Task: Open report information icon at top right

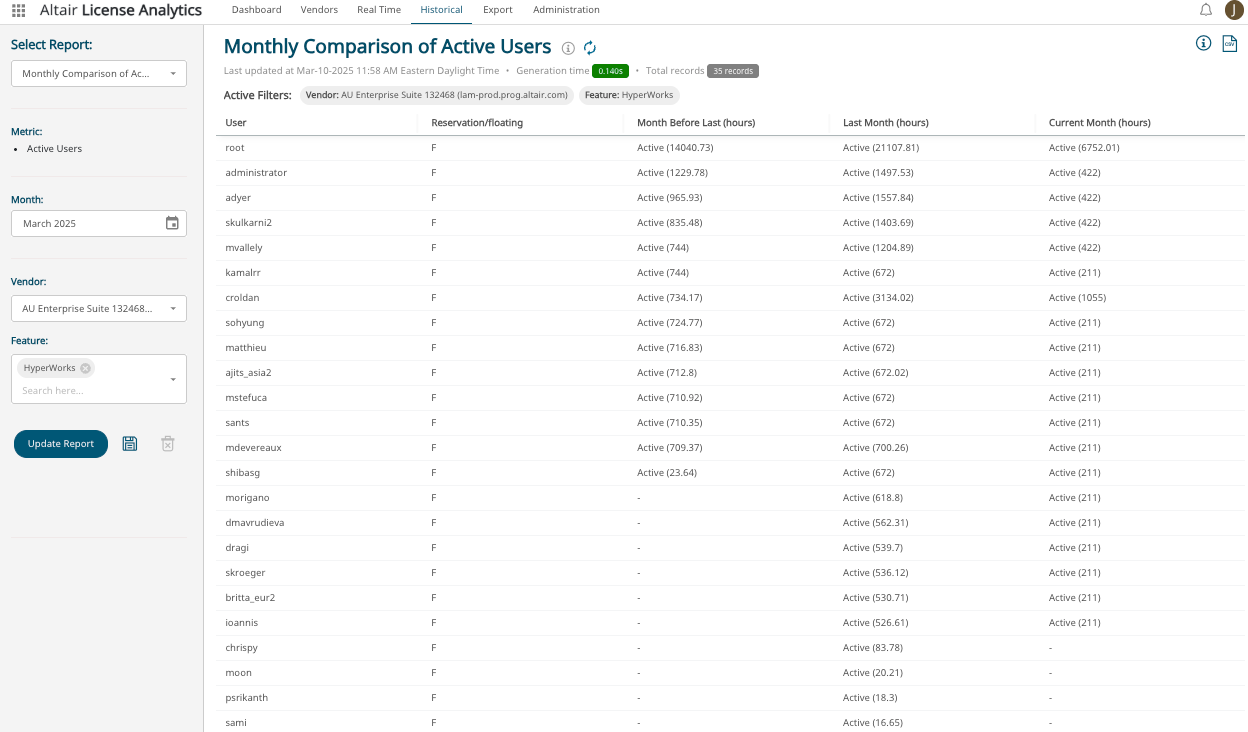Action: [1204, 43]
